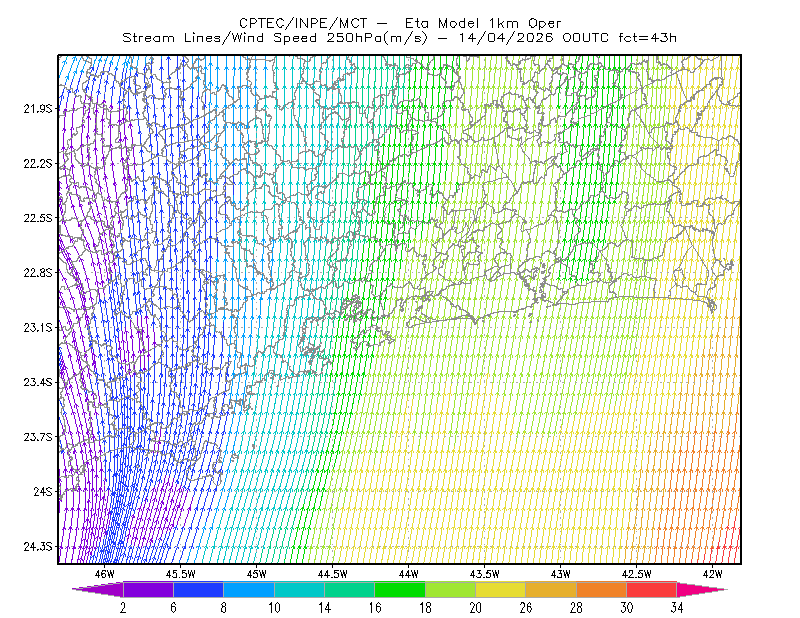This screenshot has height=618, width=800.
Task: Click the 46W longitude tick label
Action: pos(105,574)
